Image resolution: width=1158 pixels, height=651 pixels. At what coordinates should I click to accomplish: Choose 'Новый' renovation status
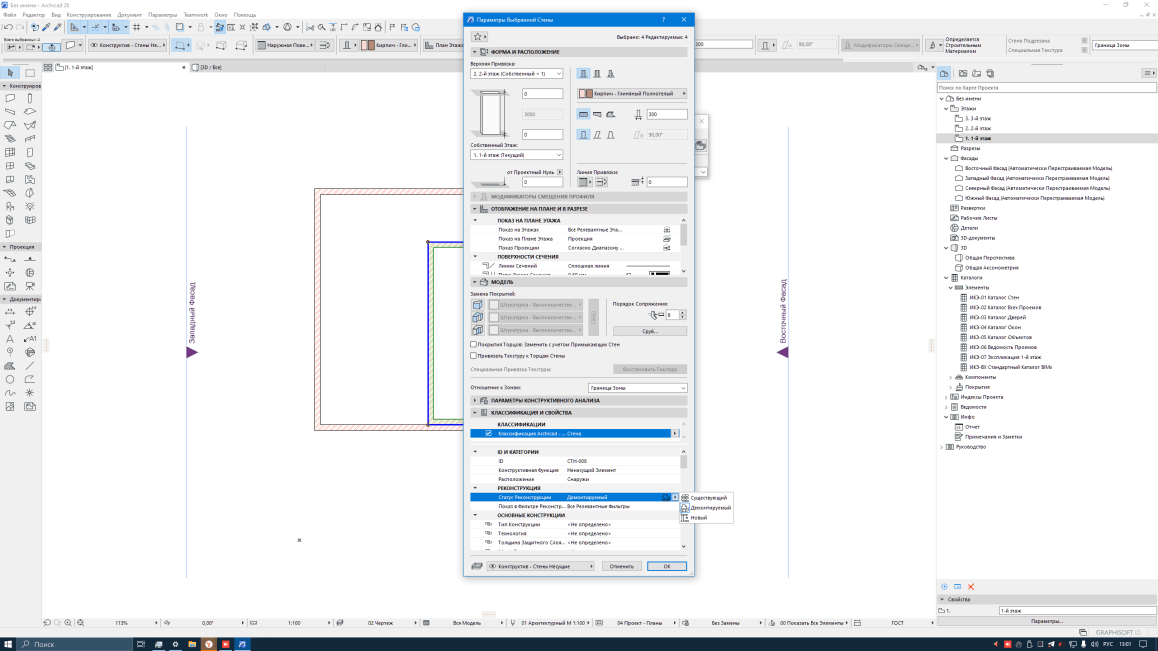tap(698, 518)
